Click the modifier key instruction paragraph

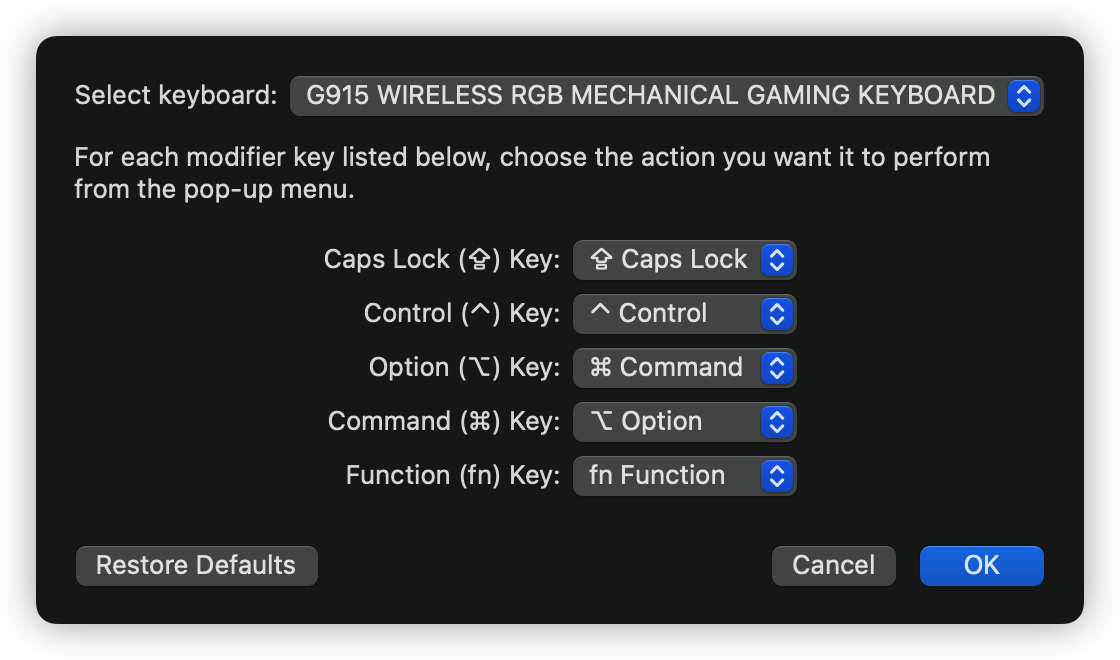click(531, 172)
